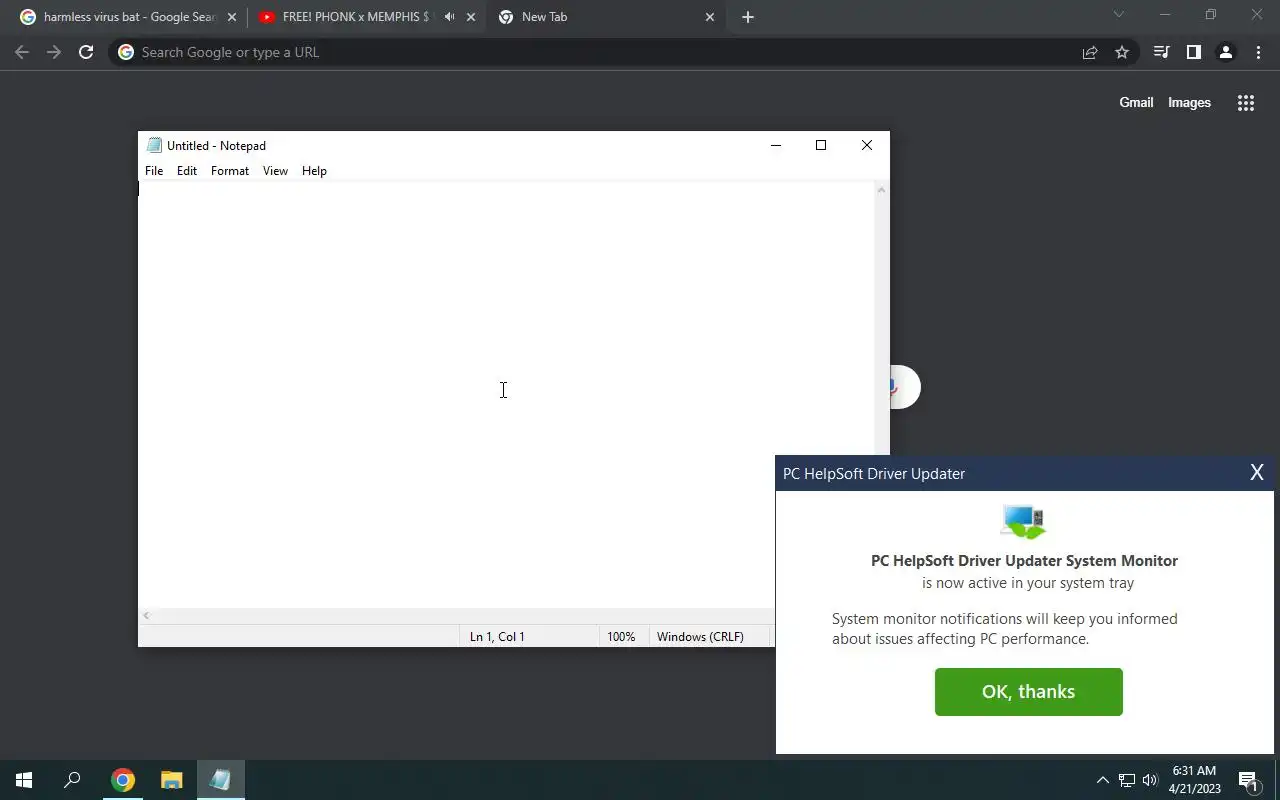Click Chrome icon in taskbar
This screenshot has width=1280, height=800.
[x=122, y=780]
